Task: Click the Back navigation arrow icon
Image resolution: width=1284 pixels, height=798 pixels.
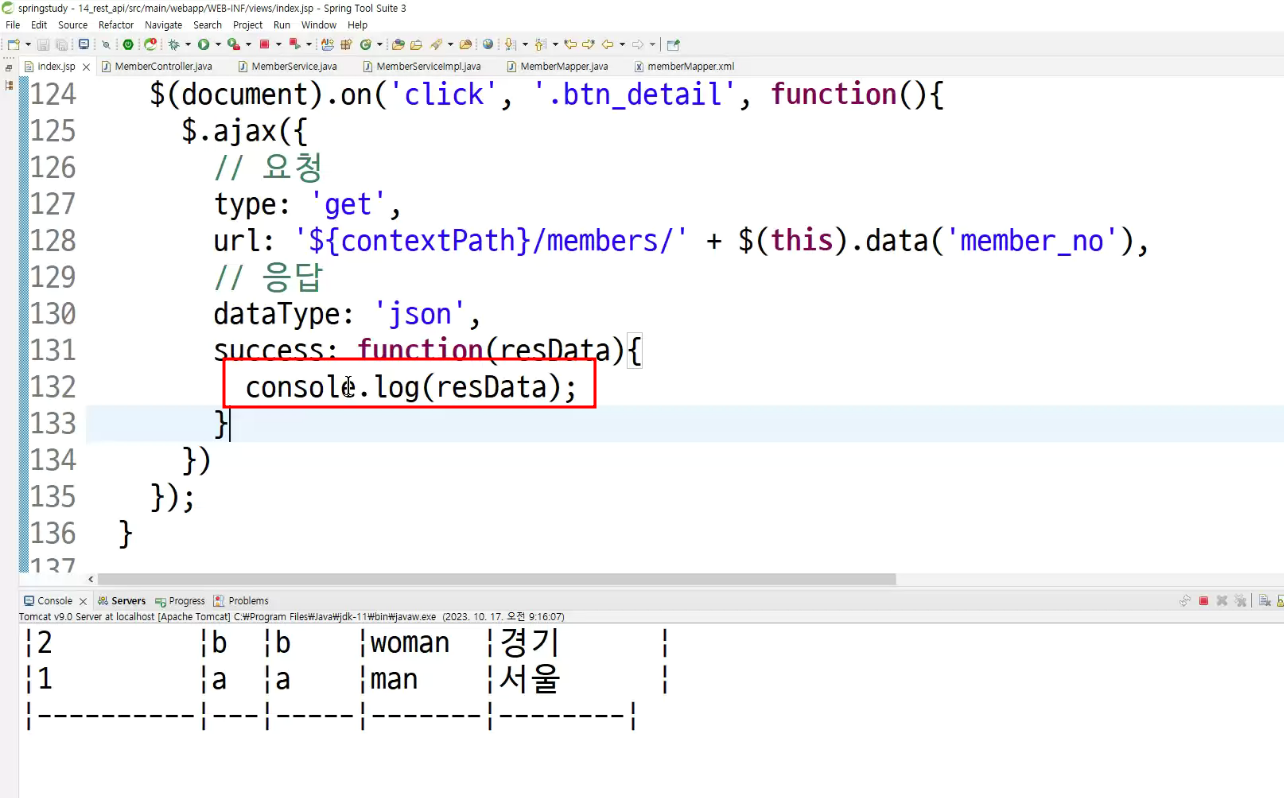Action: pyautogui.click(x=607, y=44)
